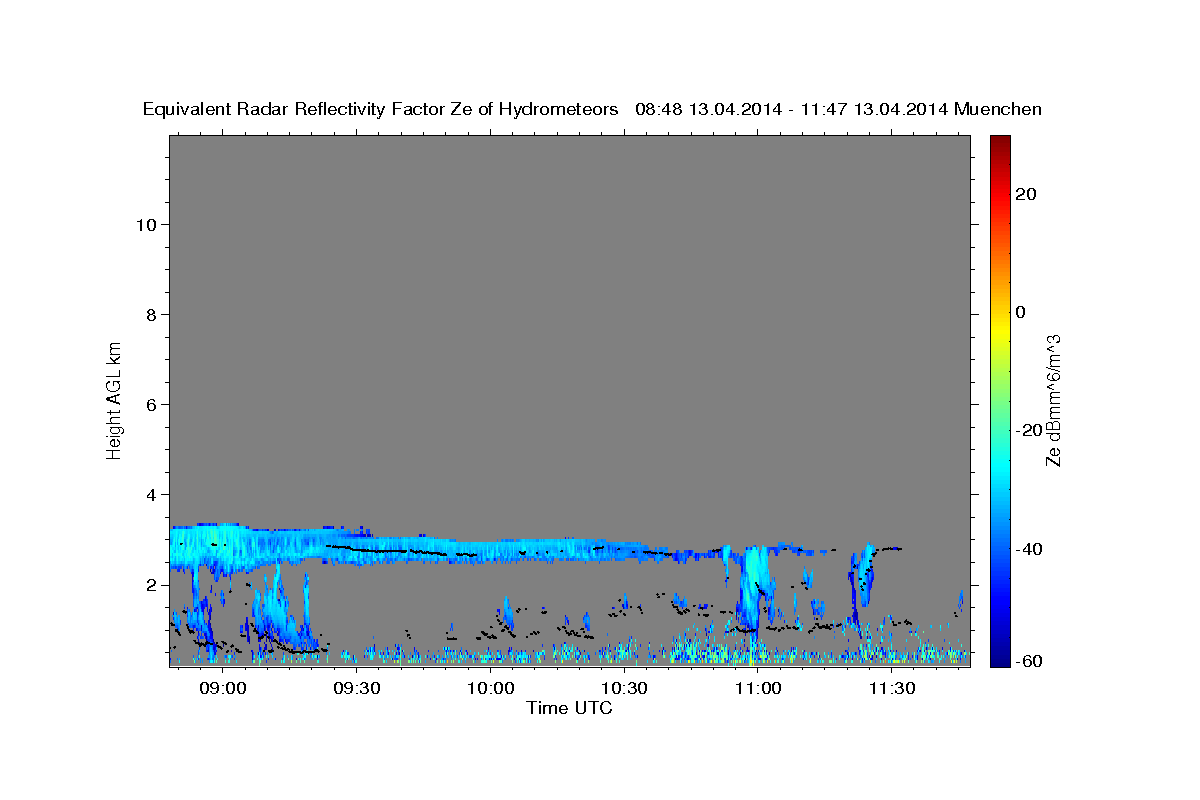The height and width of the screenshot is (800, 1200).
Task: Click the colorbar label -40
Action: tap(1028, 548)
